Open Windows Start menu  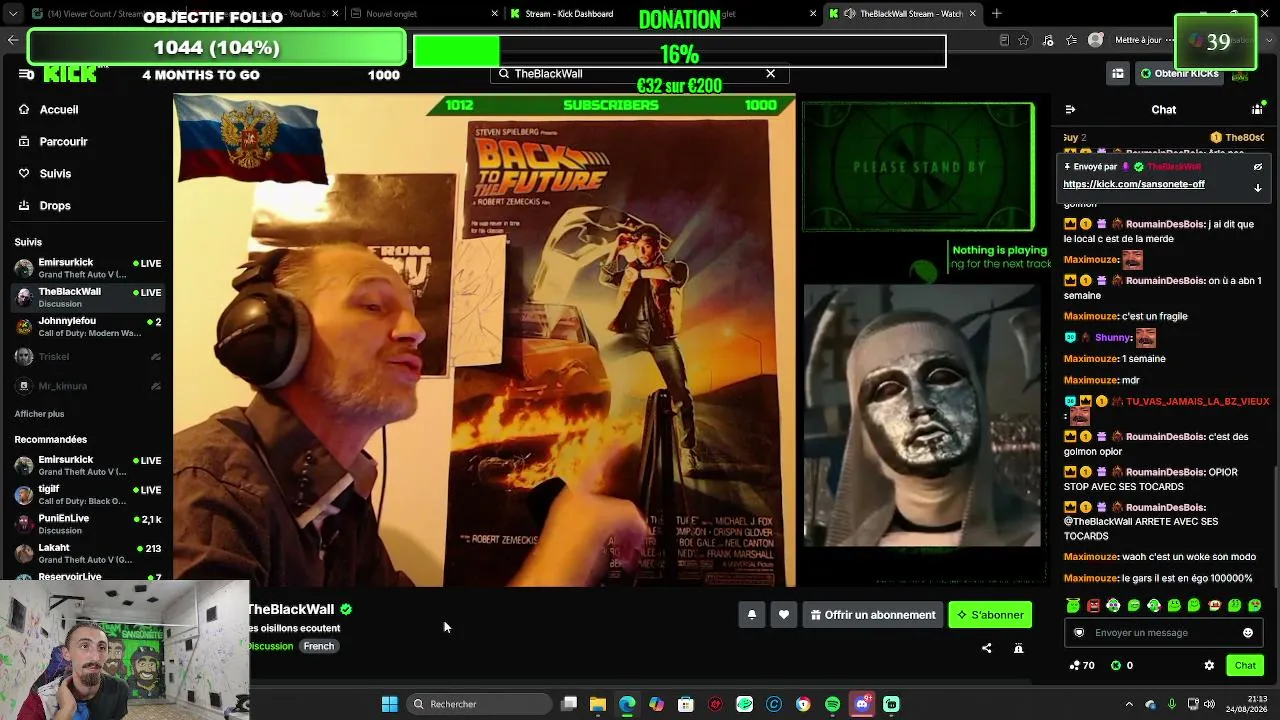click(x=389, y=704)
